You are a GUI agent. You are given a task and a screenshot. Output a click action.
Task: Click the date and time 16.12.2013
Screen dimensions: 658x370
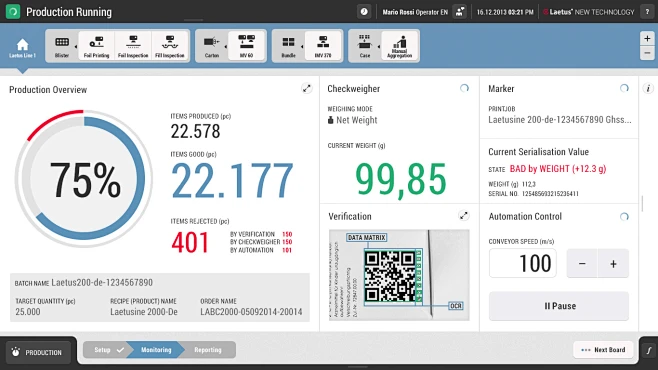pyautogui.click(x=505, y=12)
